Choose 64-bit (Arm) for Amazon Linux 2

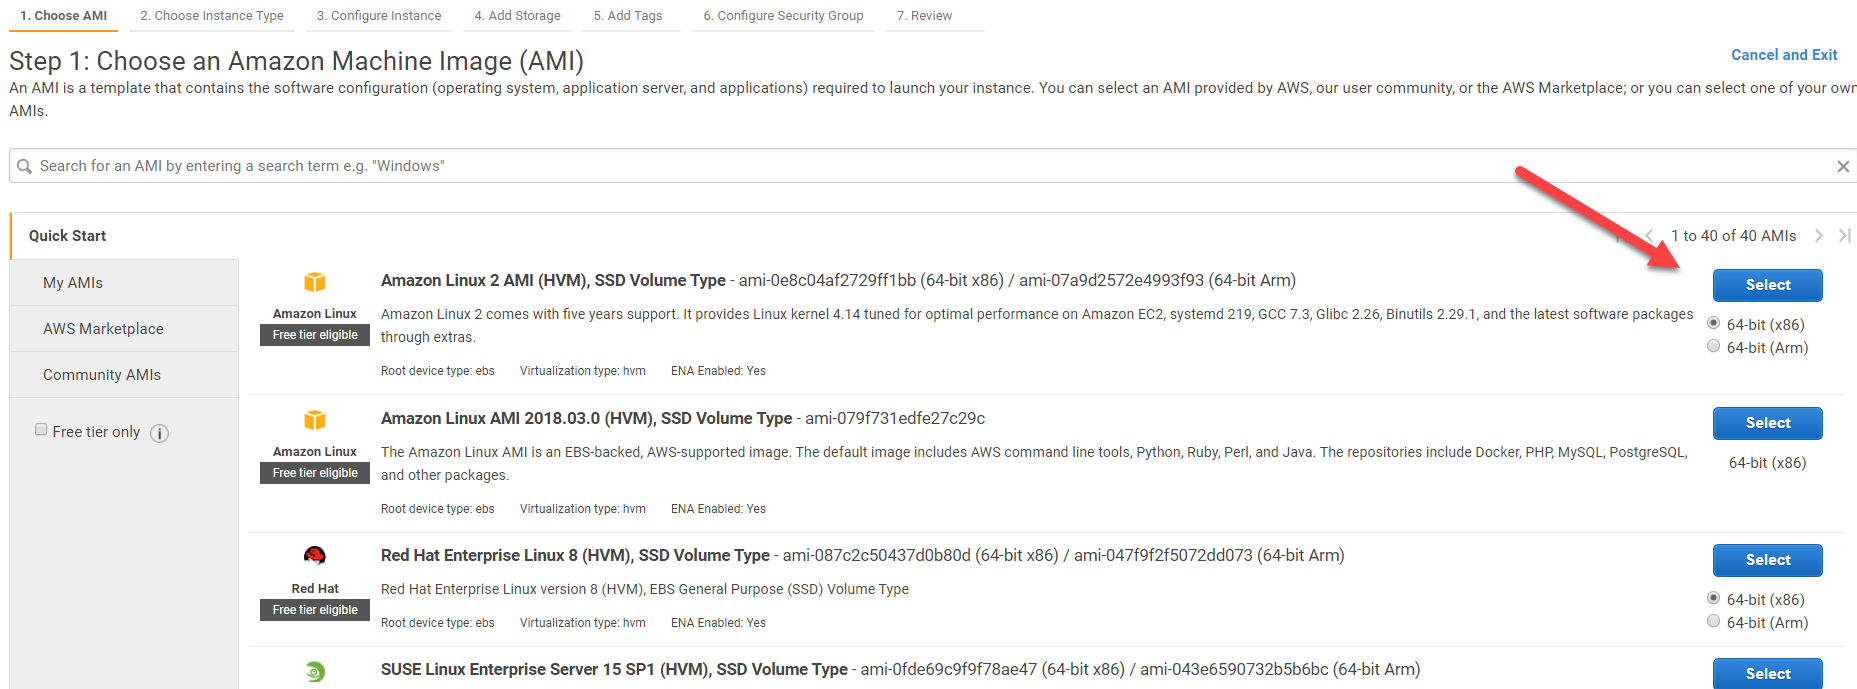1714,346
